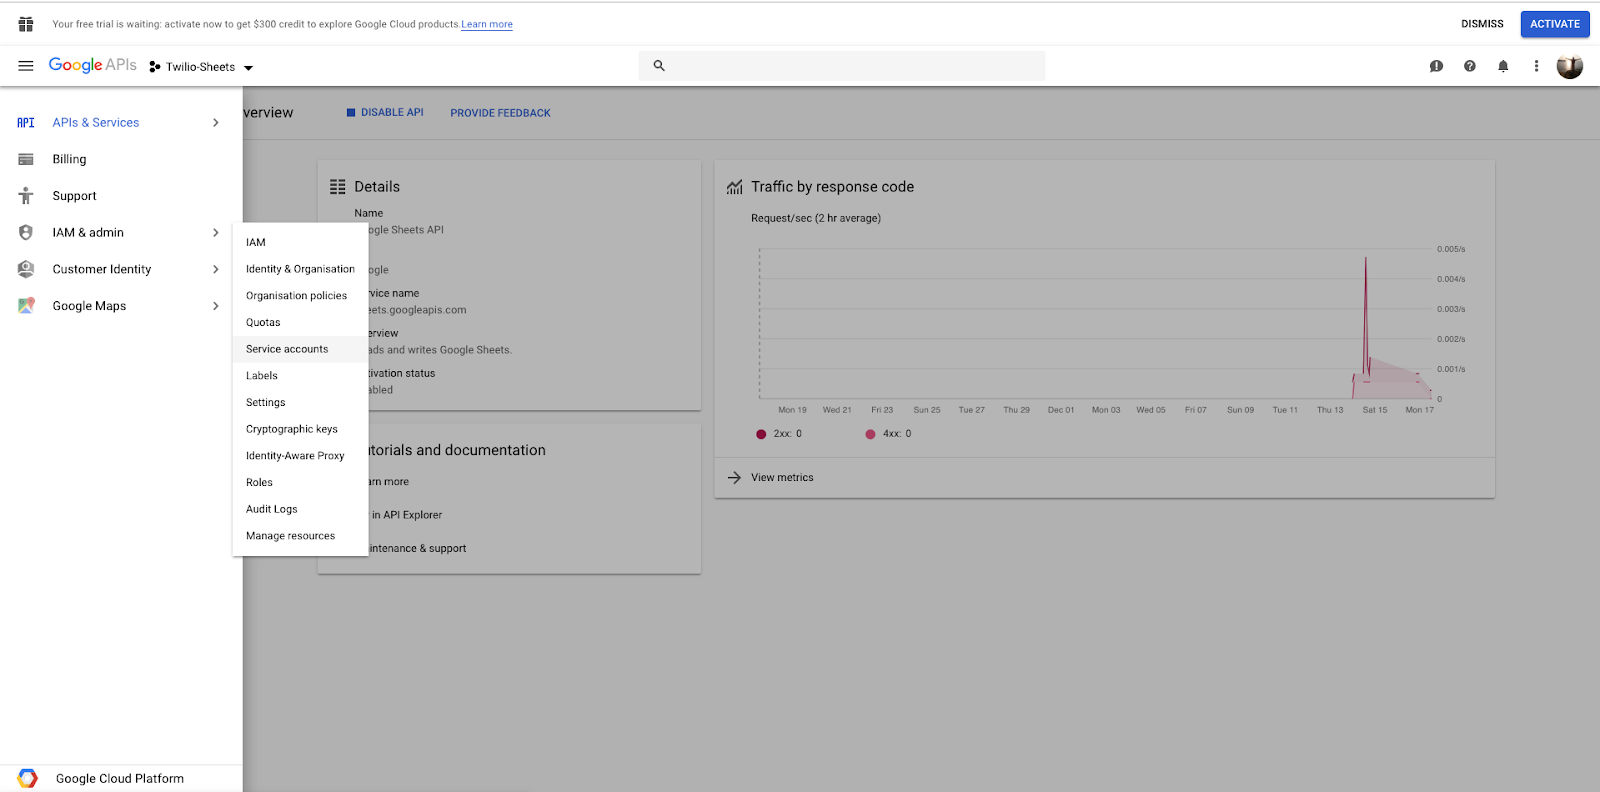This screenshot has height=792, width=1600.
Task: Click the gift icon in trial banner
Action: click(26, 24)
